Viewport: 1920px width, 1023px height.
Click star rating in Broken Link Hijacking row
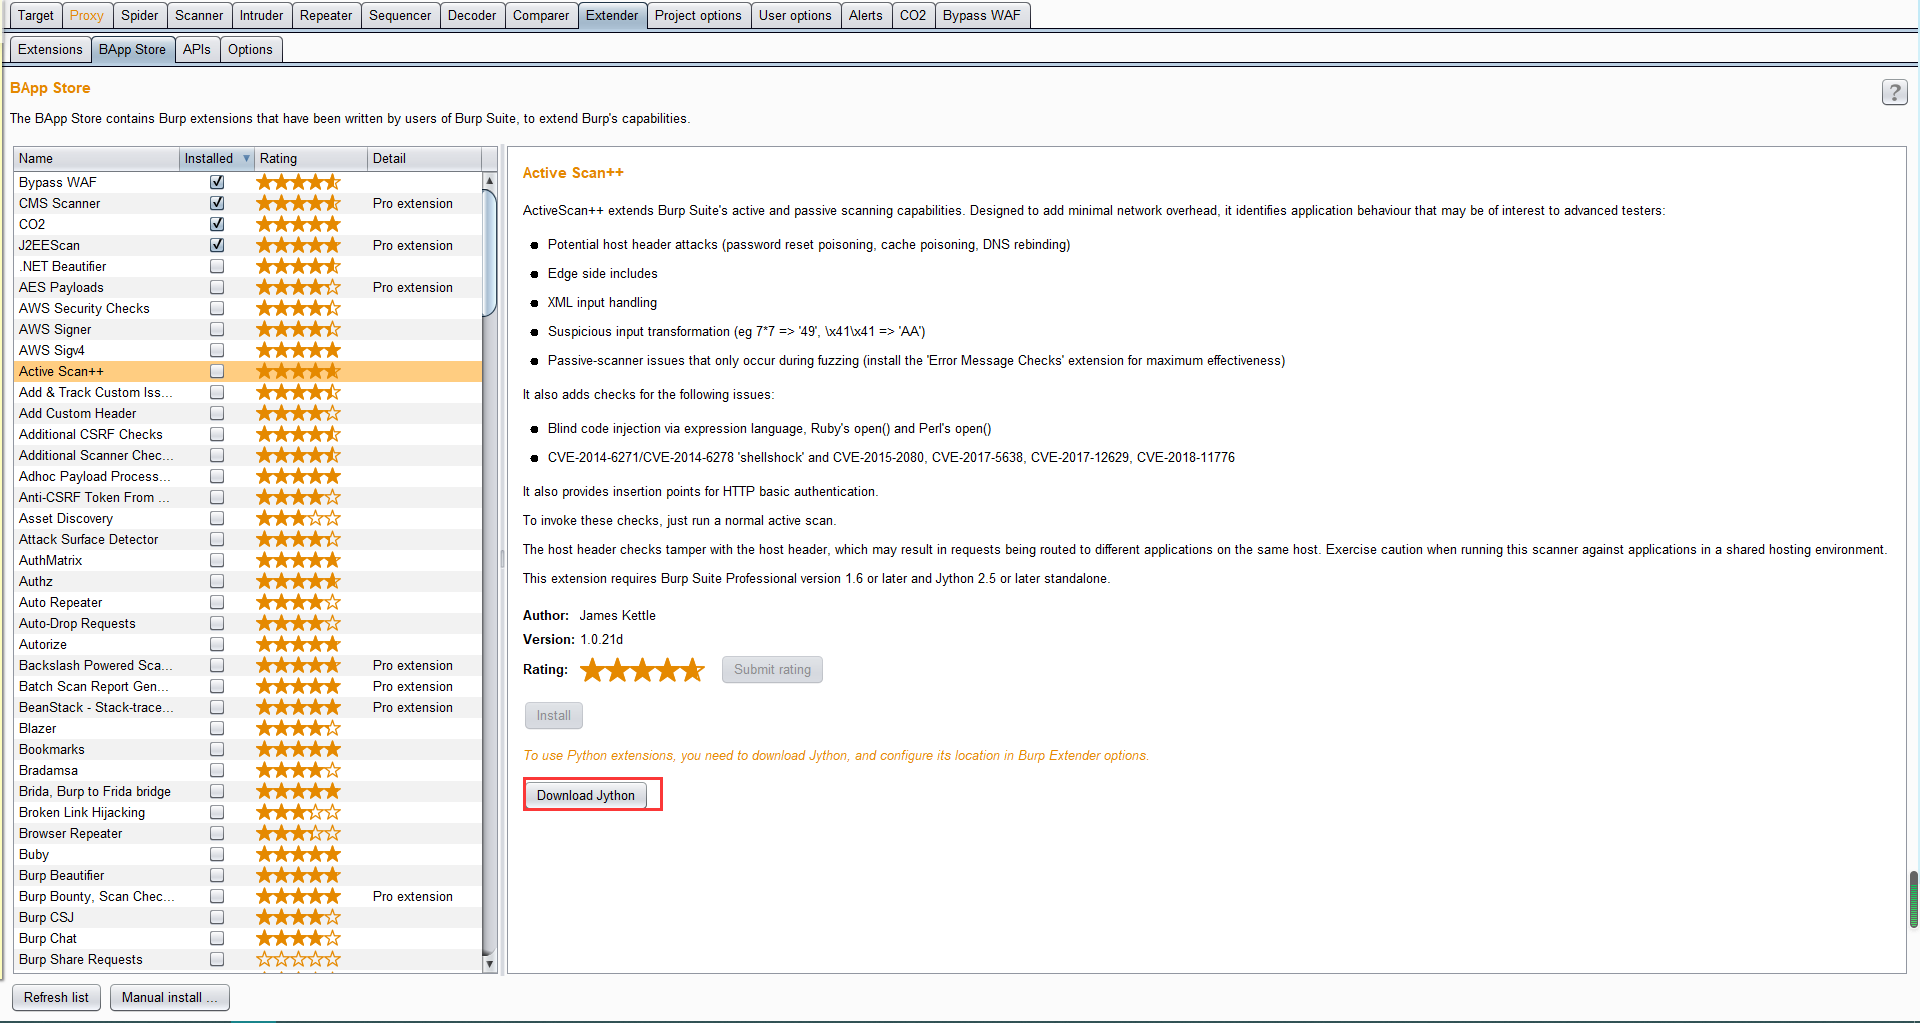tap(298, 812)
